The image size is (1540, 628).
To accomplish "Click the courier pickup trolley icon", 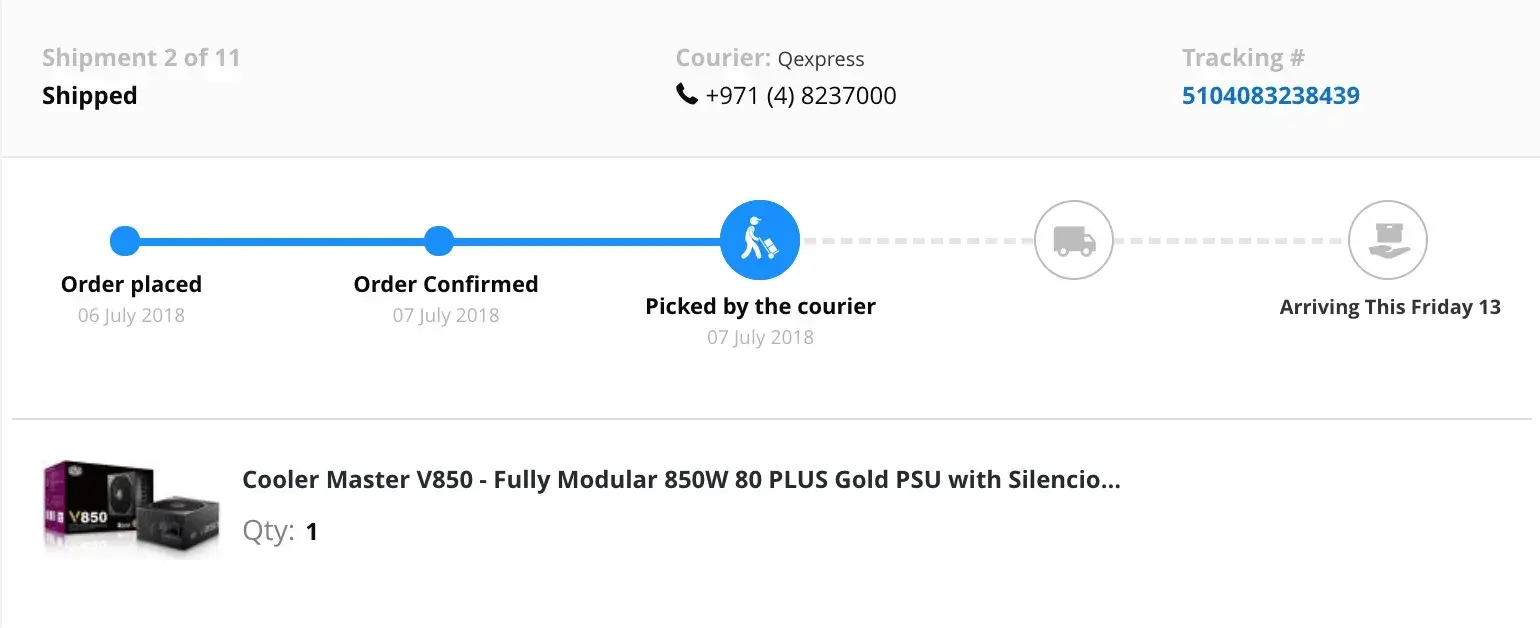I will click(760, 241).
